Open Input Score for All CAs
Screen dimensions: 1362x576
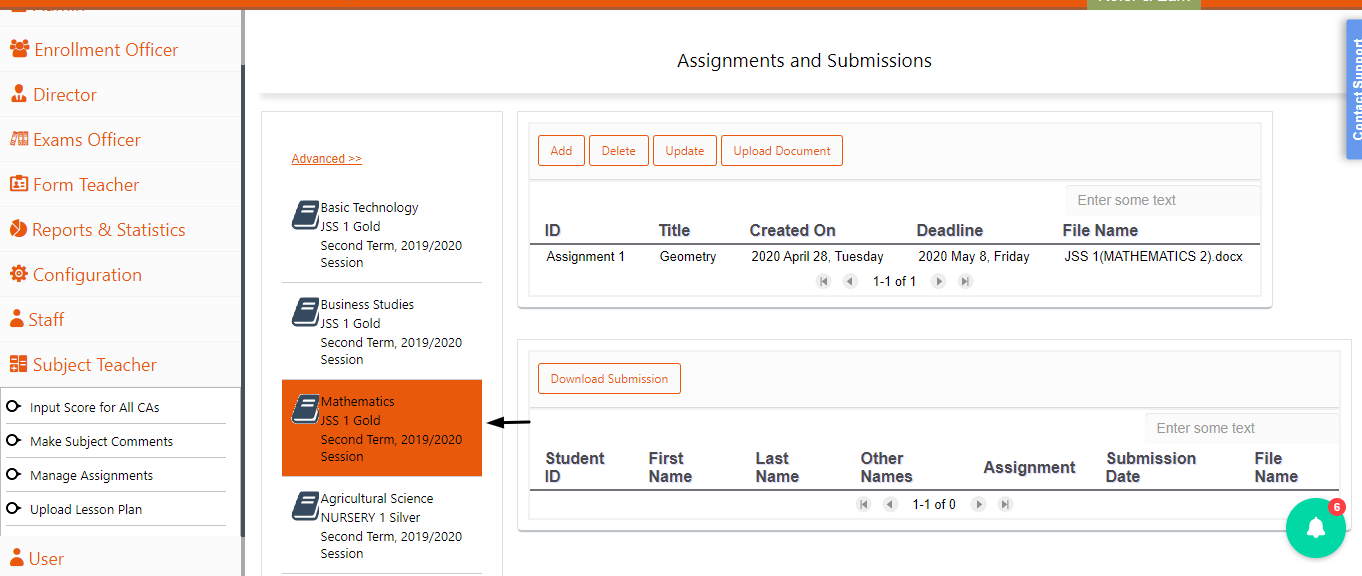(94, 407)
